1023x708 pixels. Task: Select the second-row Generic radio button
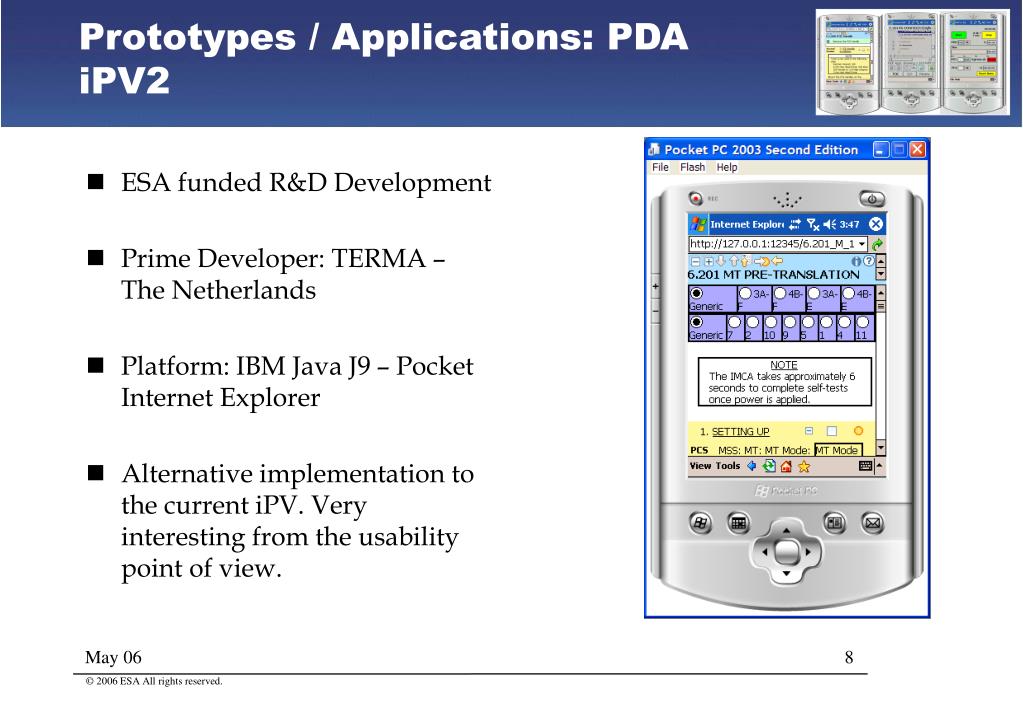click(x=696, y=322)
